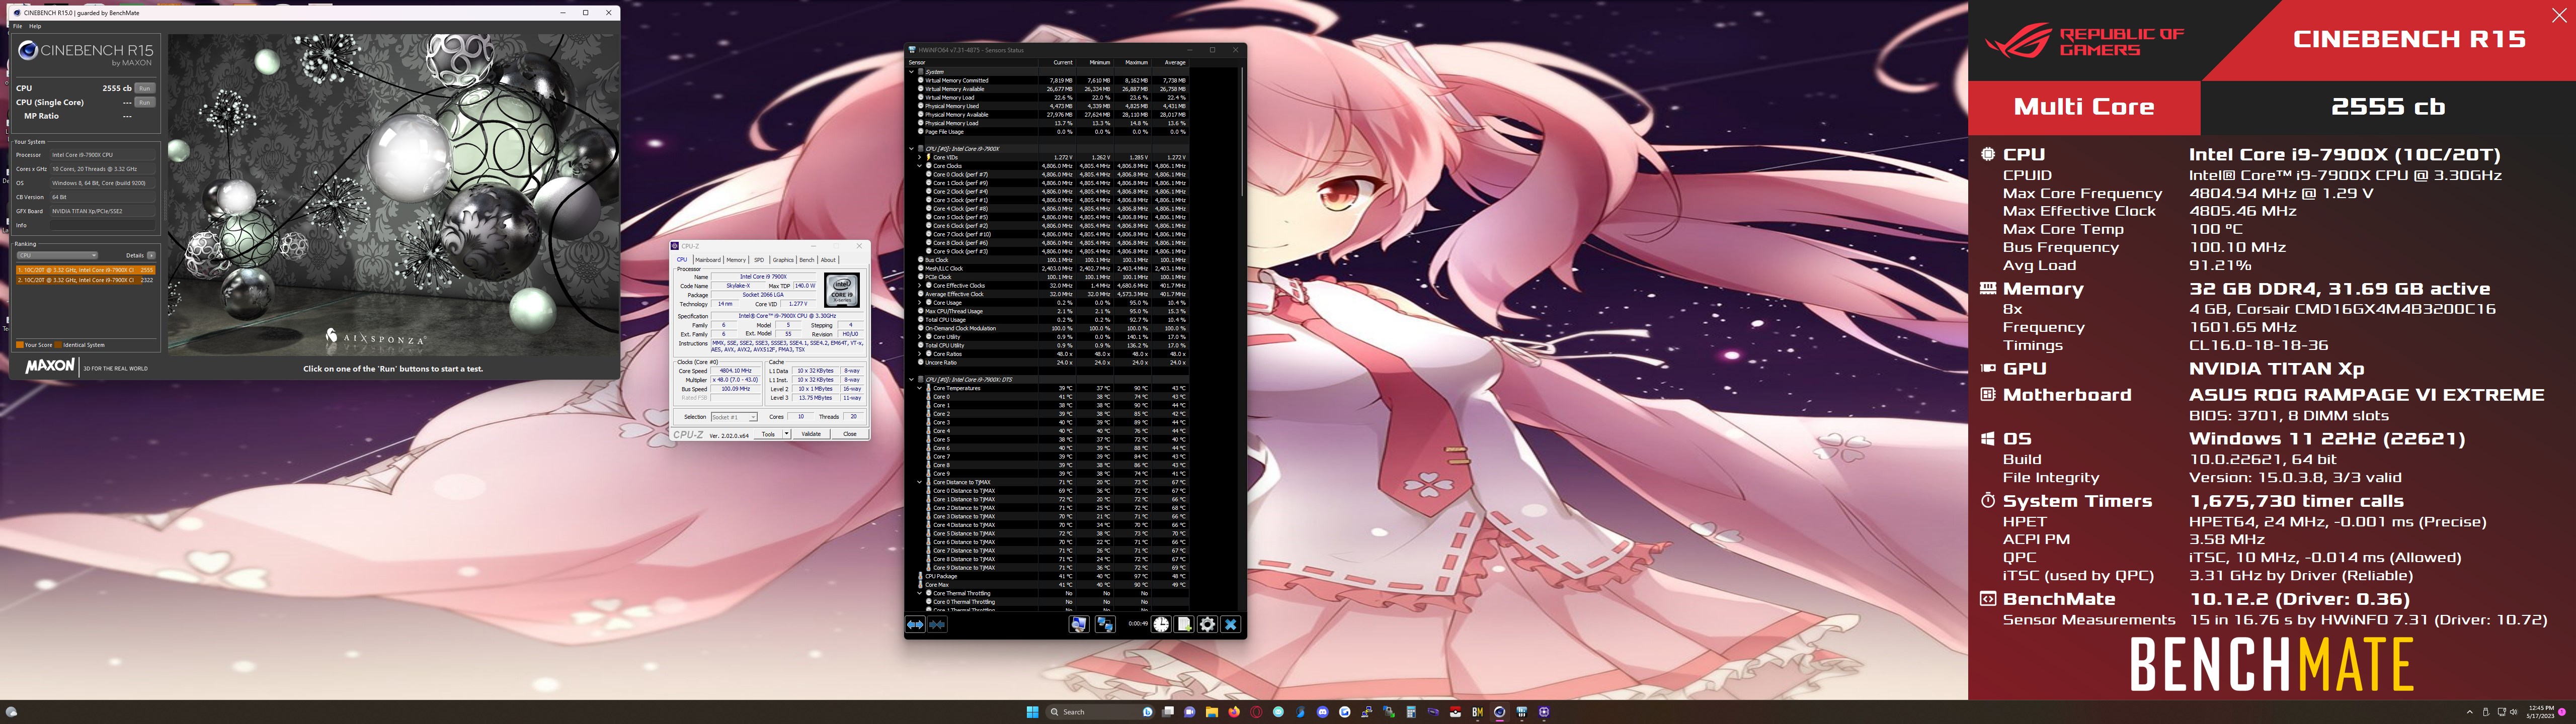Close the BenchMate result overlay

point(2559,15)
